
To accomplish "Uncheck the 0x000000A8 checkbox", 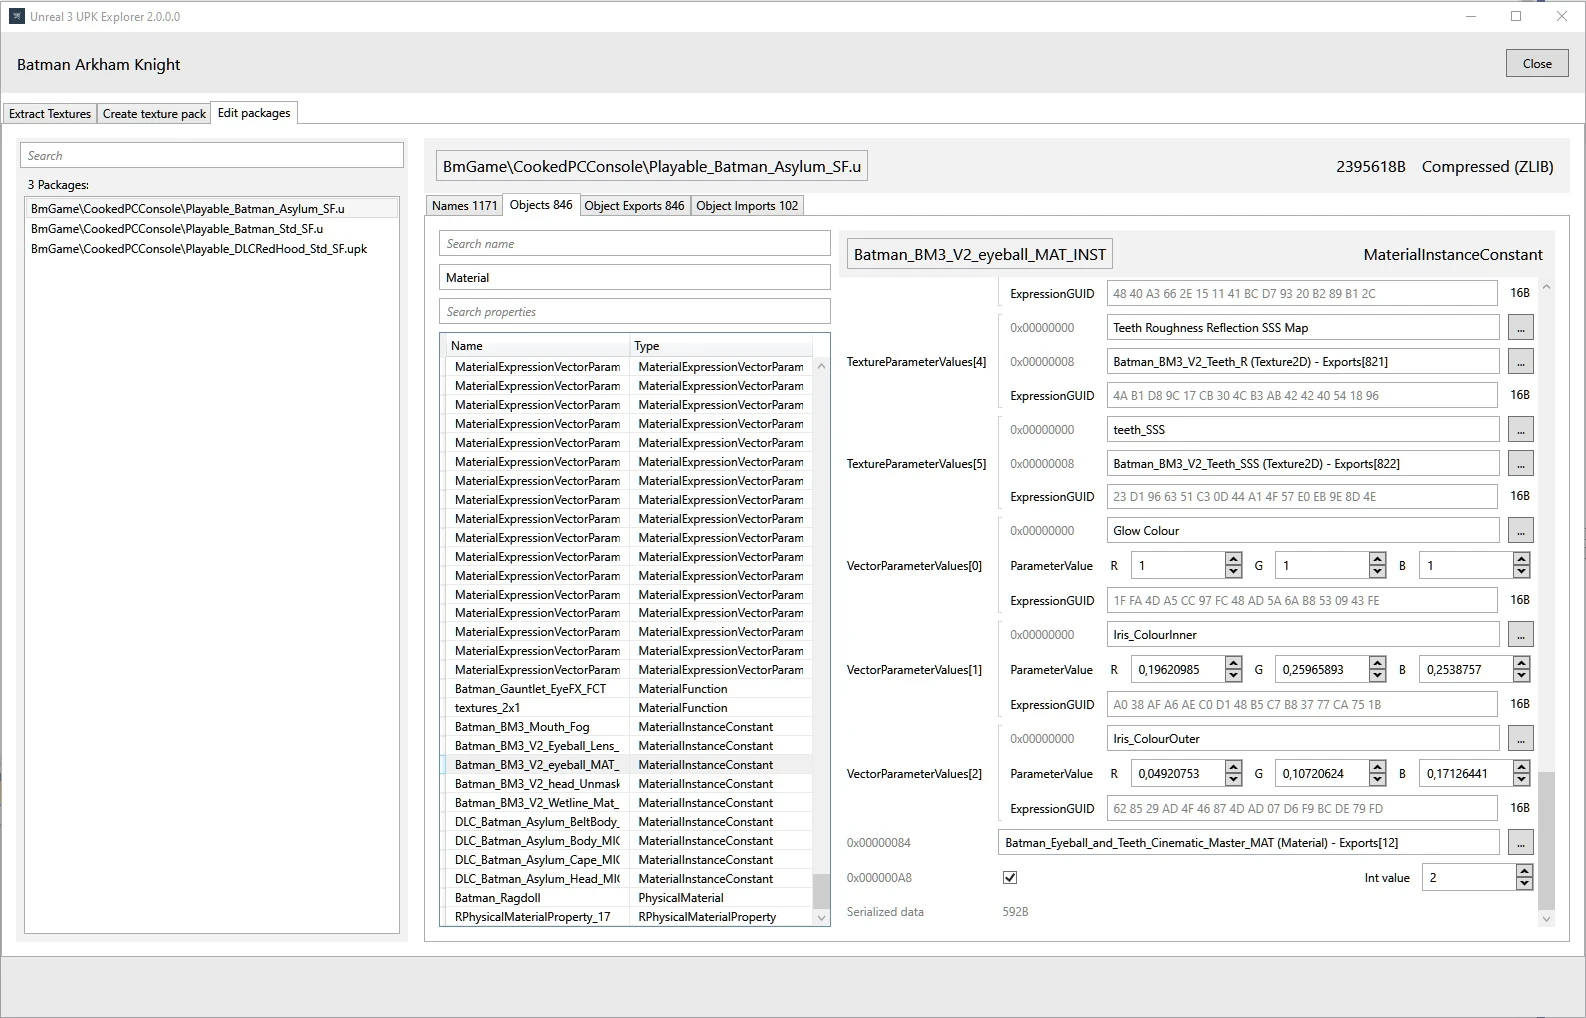I will [x=1010, y=878].
